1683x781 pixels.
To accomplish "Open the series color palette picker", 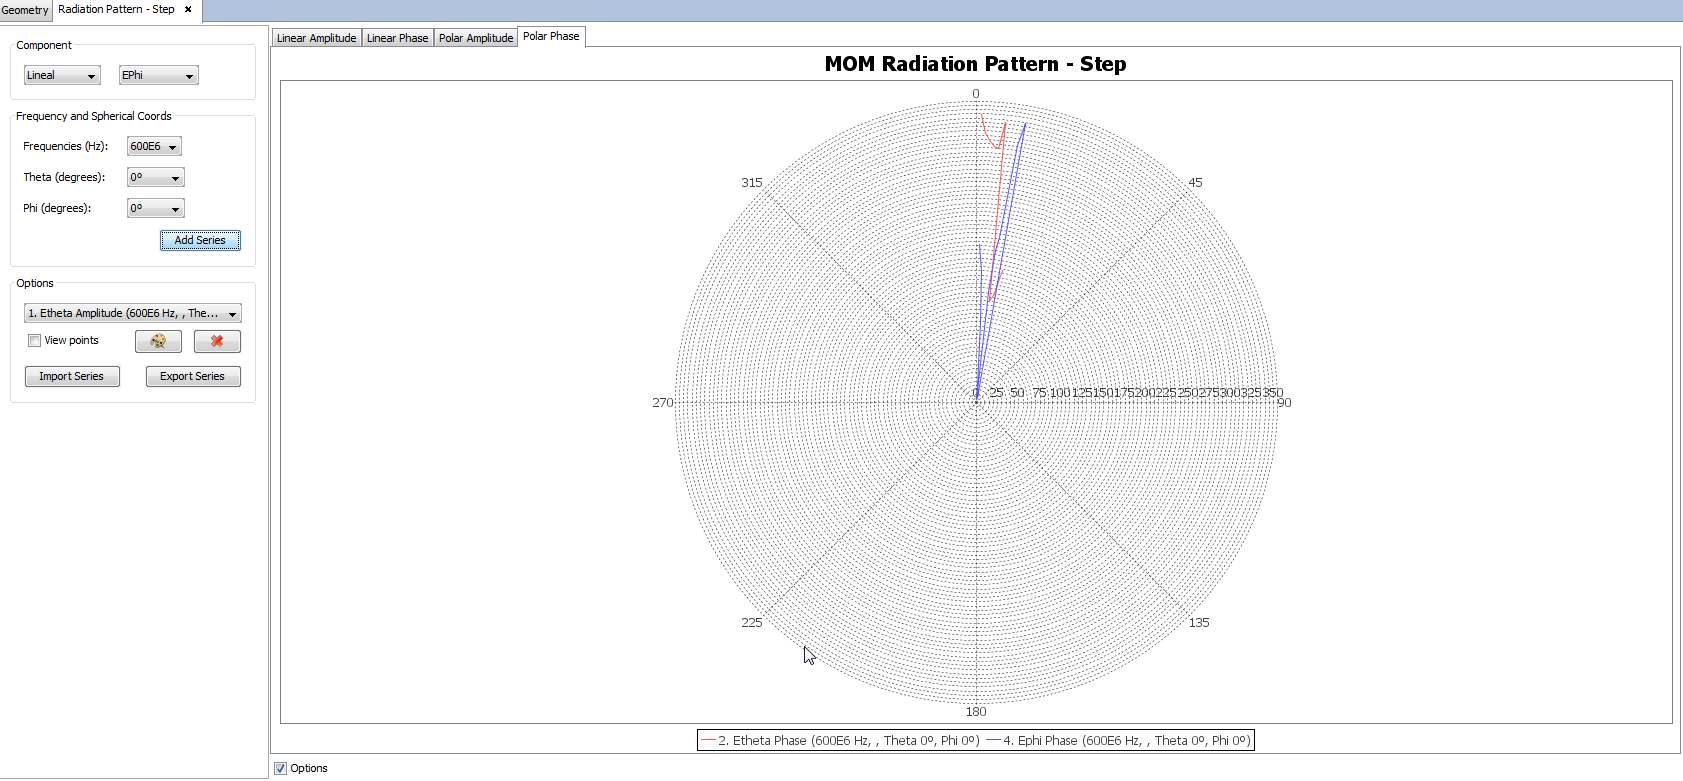I will point(158,341).
